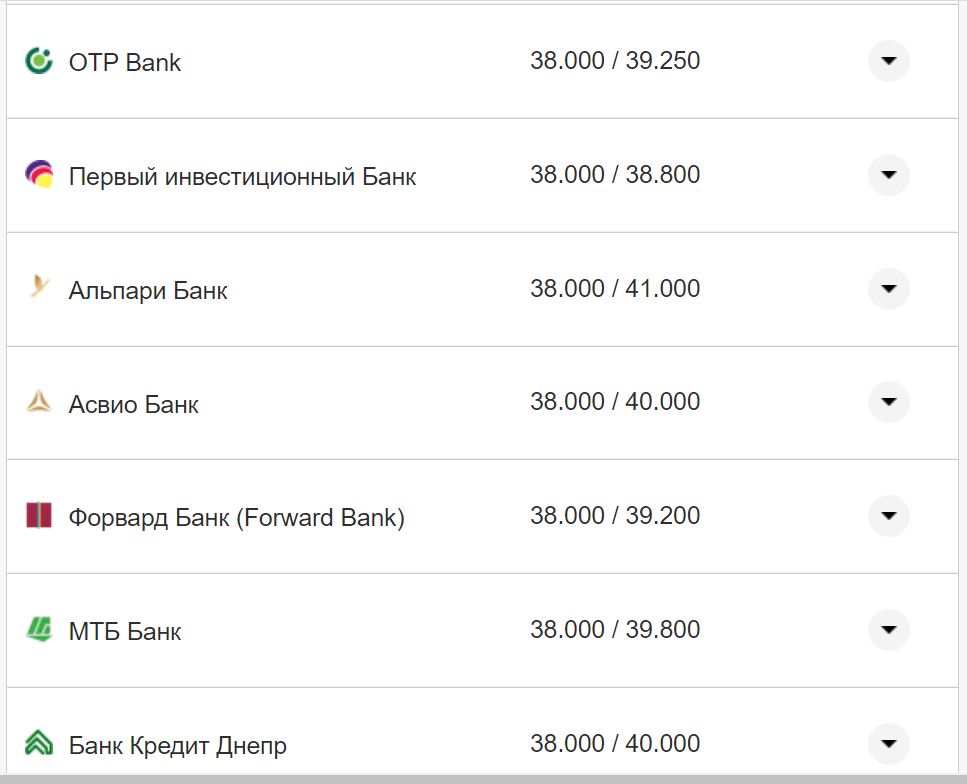
Task: Expand the Альпари Банк row
Action: (888, 289)
